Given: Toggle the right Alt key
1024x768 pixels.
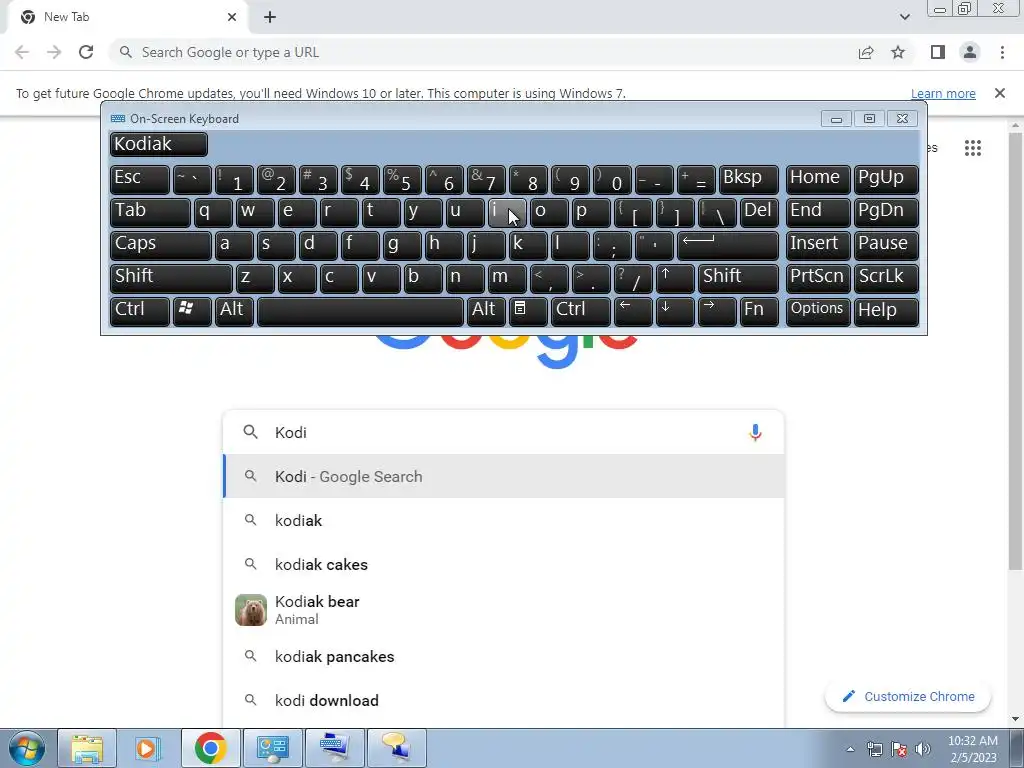Looking at the screenshot, I should (x=487, y=311).
